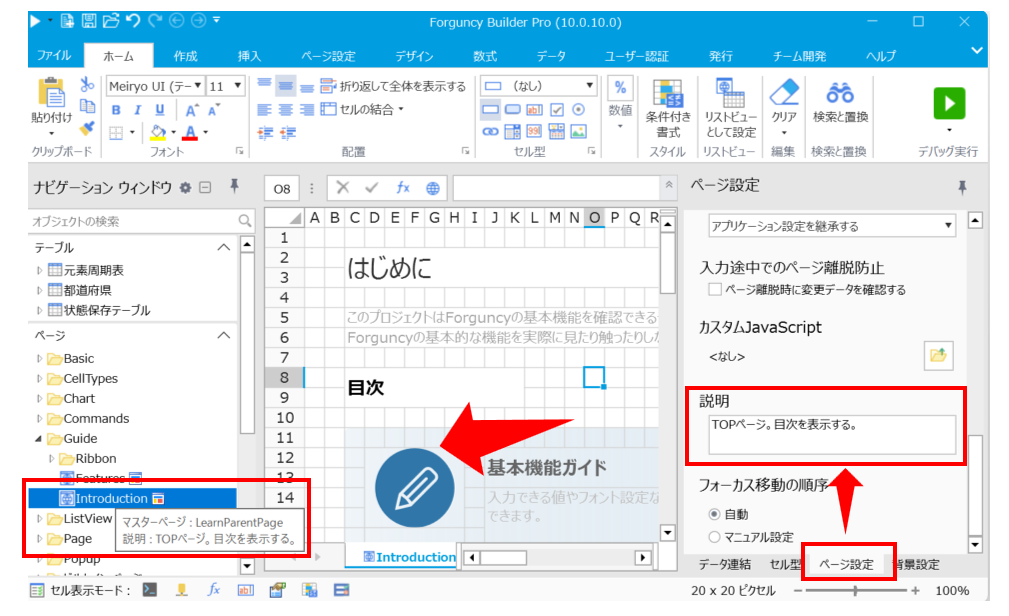This screenshot has height=616, width=1009.
Task: Expand the Basic folder in the tree
Action: (40, 359)
